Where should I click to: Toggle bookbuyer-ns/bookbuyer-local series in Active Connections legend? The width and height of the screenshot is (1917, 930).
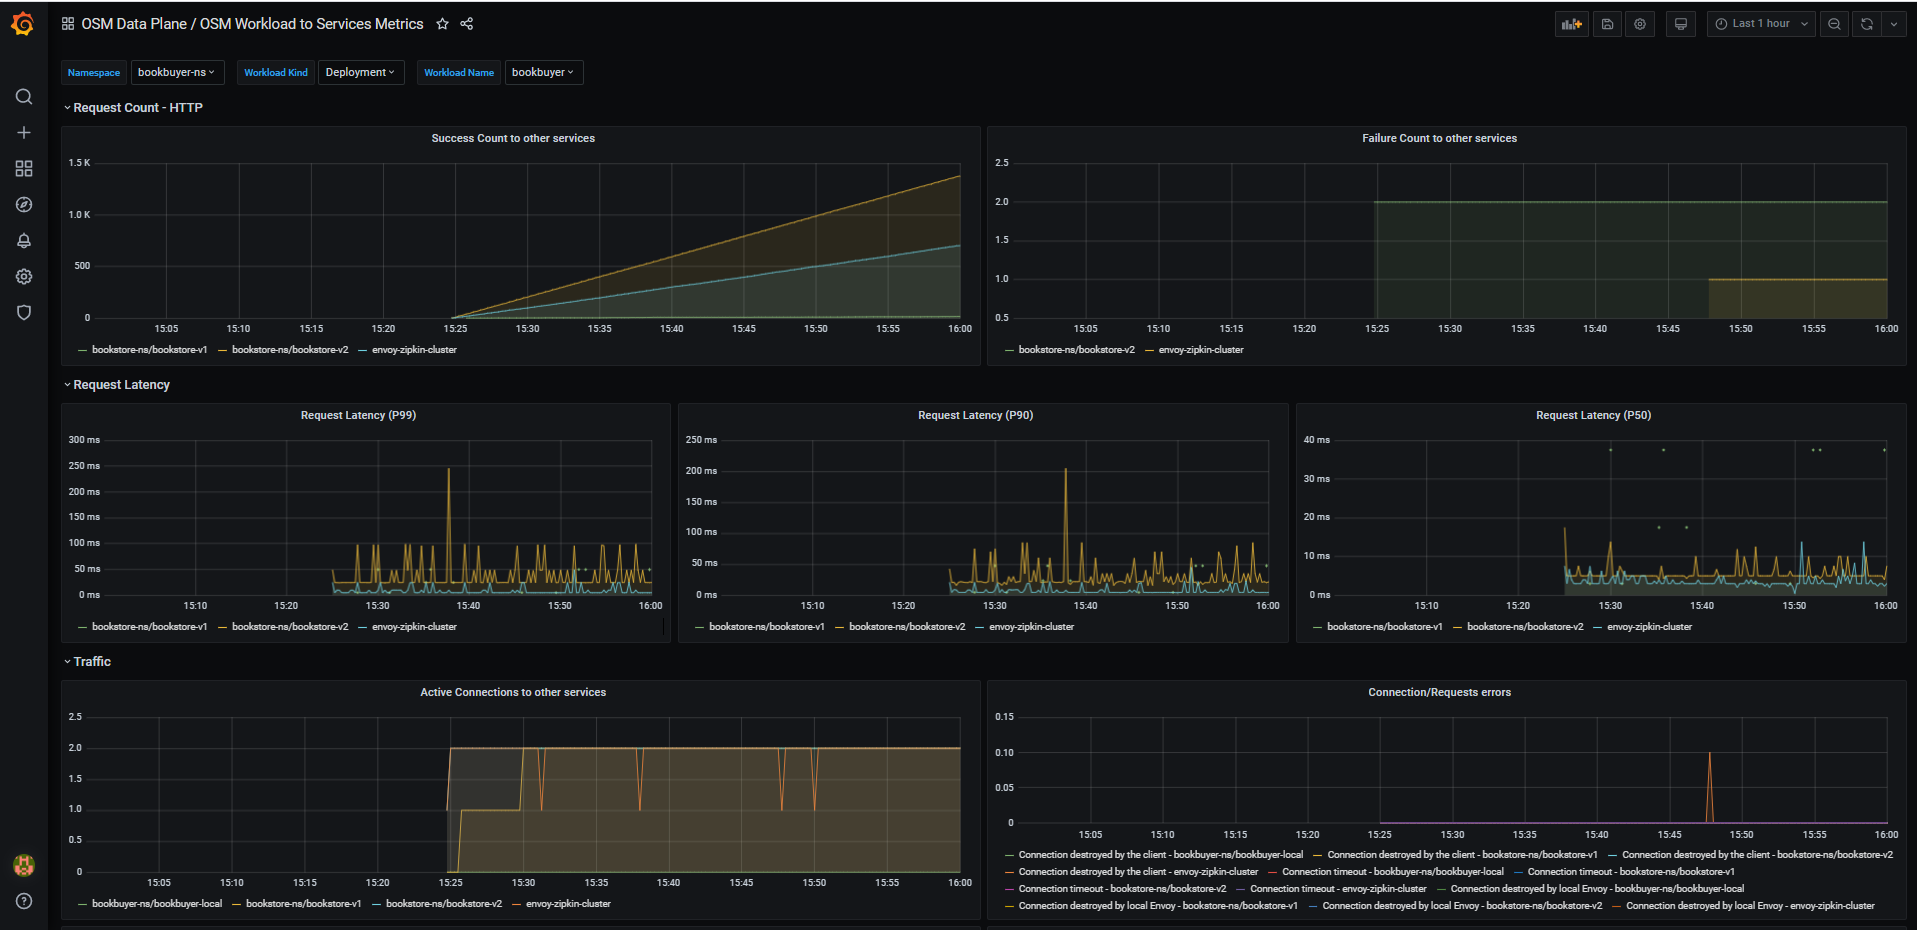click(157, 904)
